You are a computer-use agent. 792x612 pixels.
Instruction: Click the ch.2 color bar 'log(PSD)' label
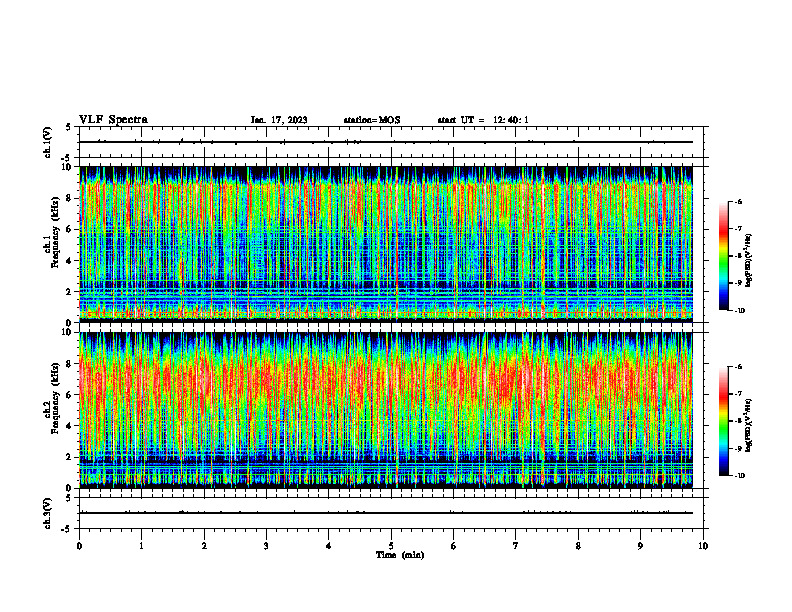(750, 425)
